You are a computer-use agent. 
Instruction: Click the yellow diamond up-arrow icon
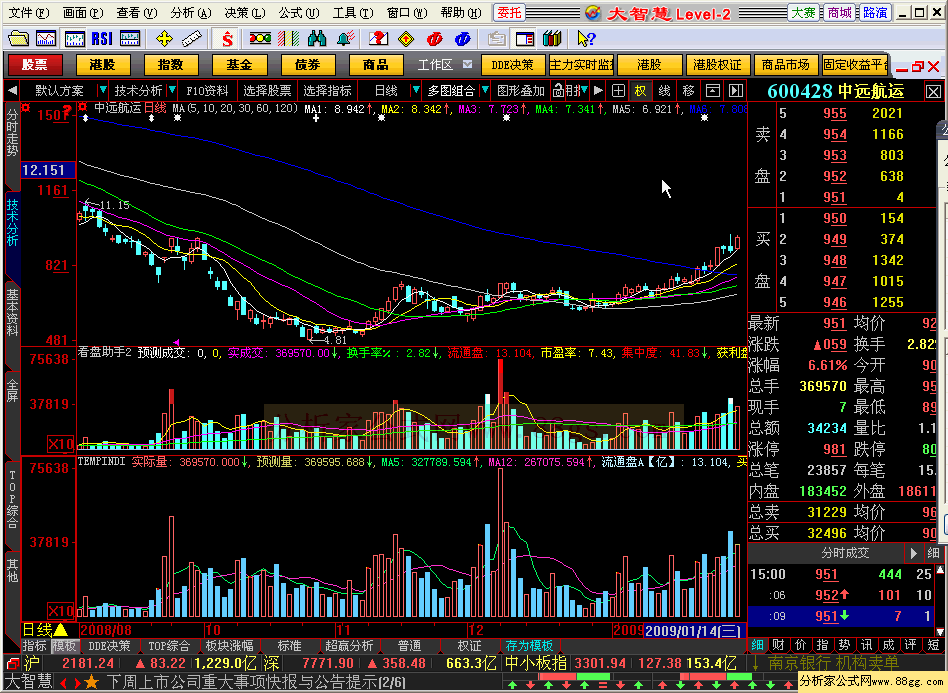tap(406, 39)
